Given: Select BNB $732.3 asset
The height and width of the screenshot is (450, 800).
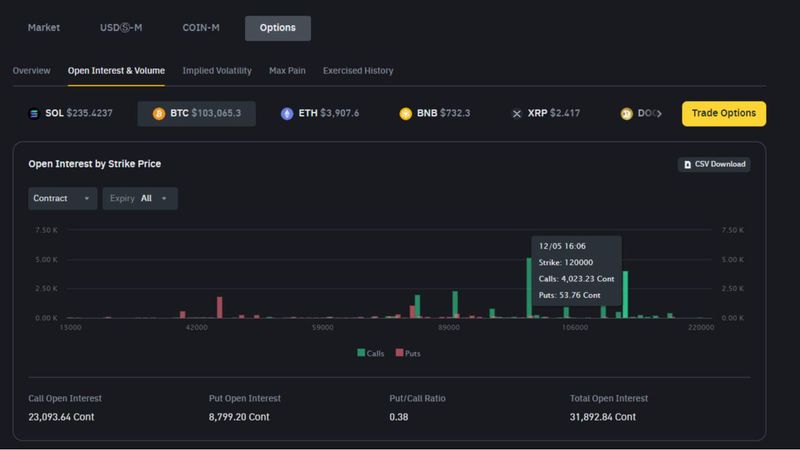Looking at the screenshot, I should tap(435, 113).
